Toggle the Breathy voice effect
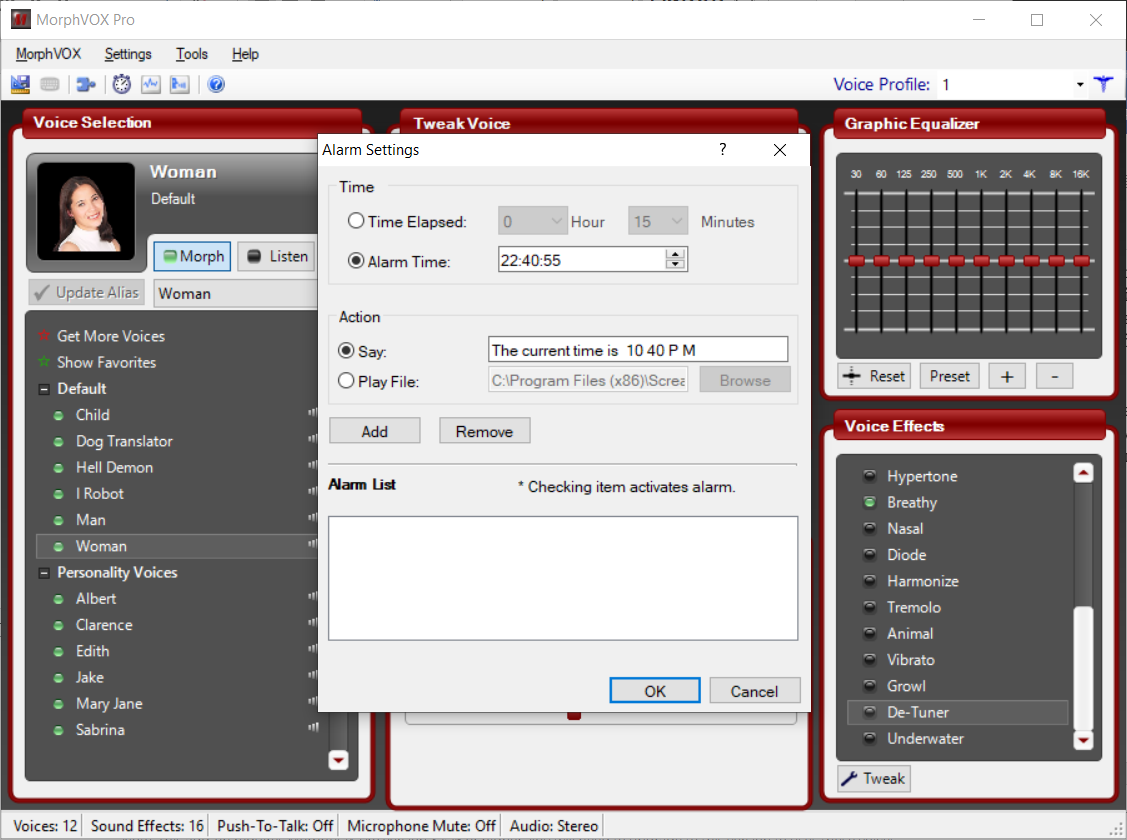This screenshot has width=1127, height=840. 869,503
